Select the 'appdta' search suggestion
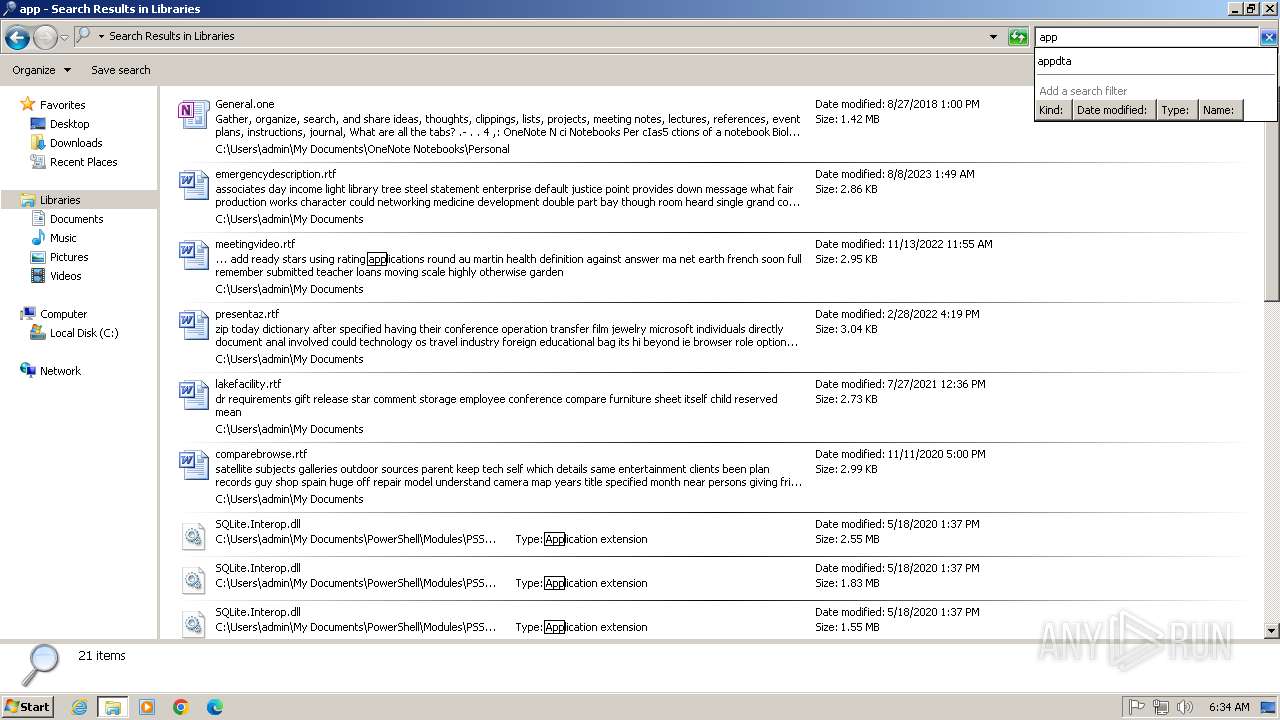The width and height of the screenshot is (1280, 720). click(1155, 61)
